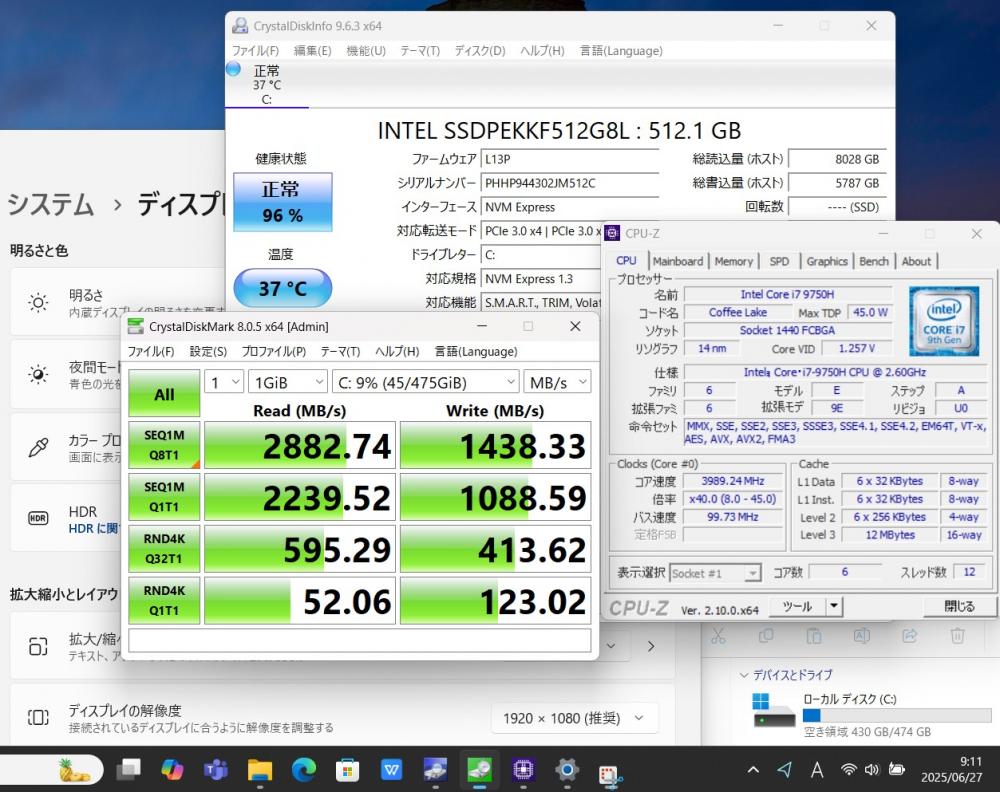Click Rename icon in Explorer toolbar
This screenshot has height=792, width=1000.
pyautogui.click(x=862, y=635)
